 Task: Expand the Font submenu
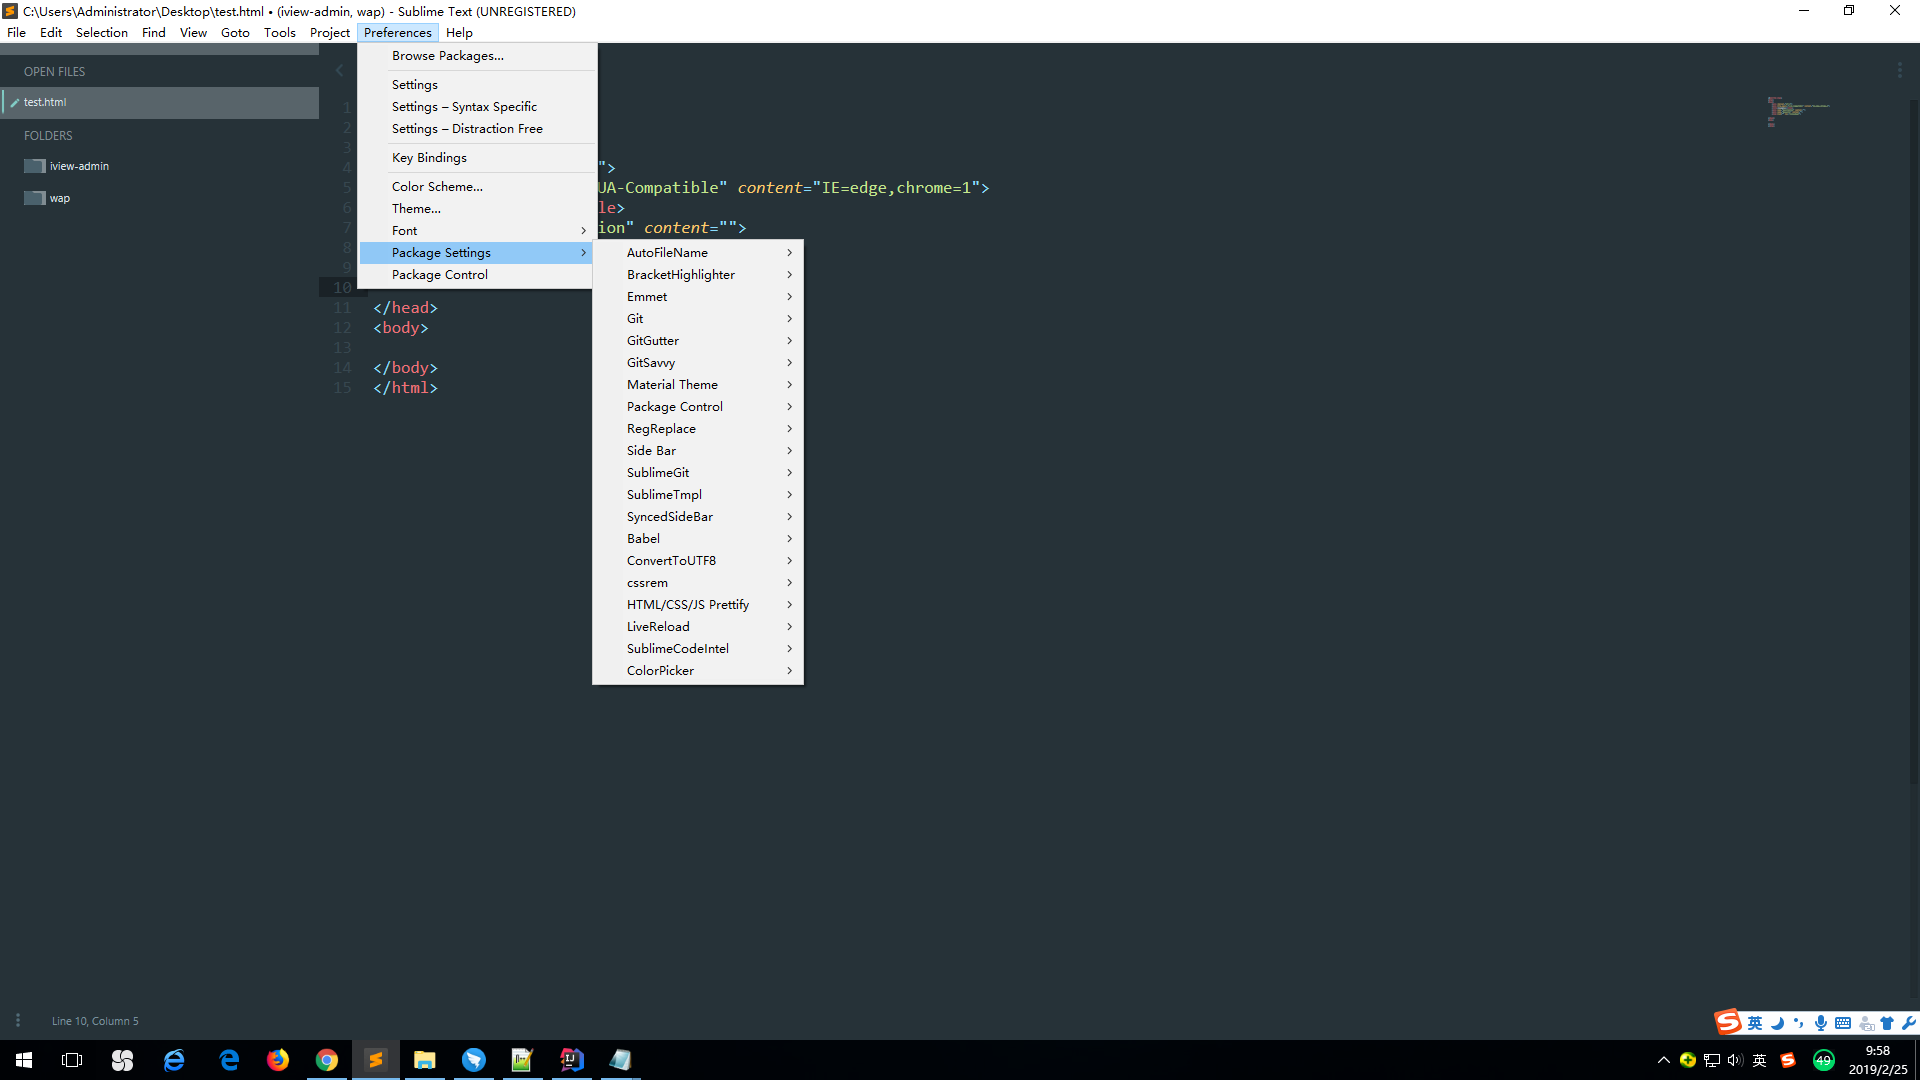click(x=476, y=231)
